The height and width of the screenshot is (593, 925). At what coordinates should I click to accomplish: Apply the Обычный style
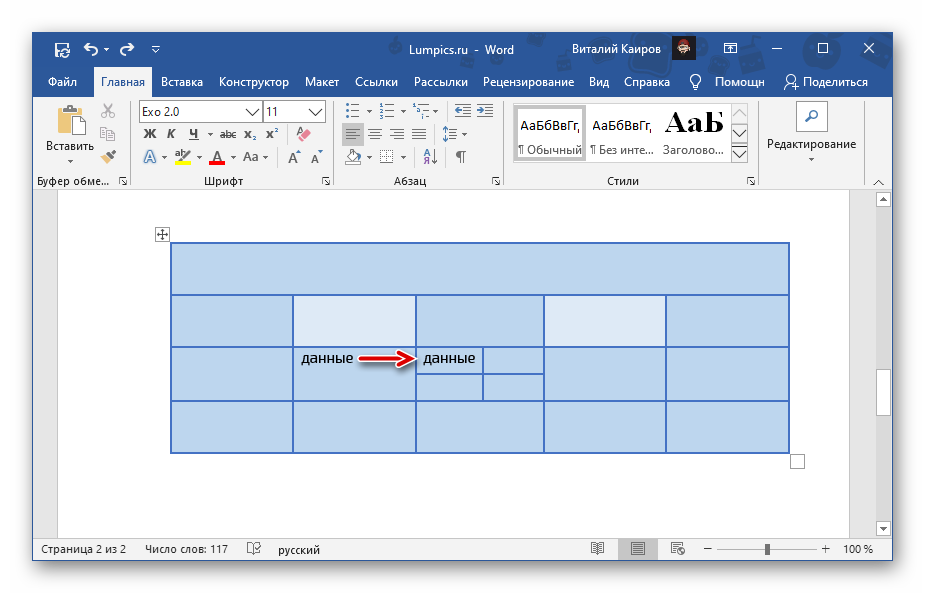tap(549, 133)
